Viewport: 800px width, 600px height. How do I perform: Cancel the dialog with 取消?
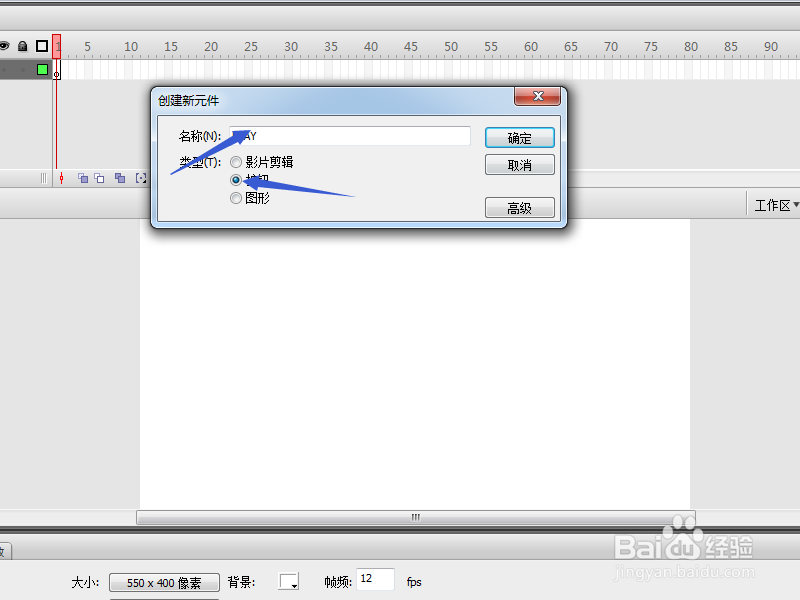520,164
